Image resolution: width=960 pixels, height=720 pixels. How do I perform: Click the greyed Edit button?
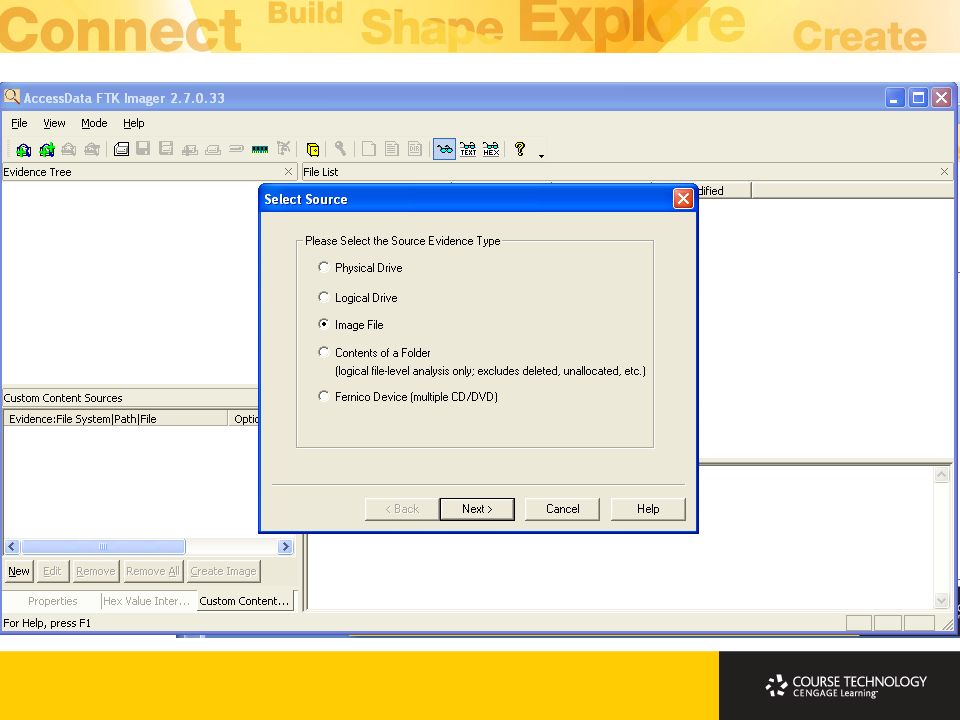(52, 571)
